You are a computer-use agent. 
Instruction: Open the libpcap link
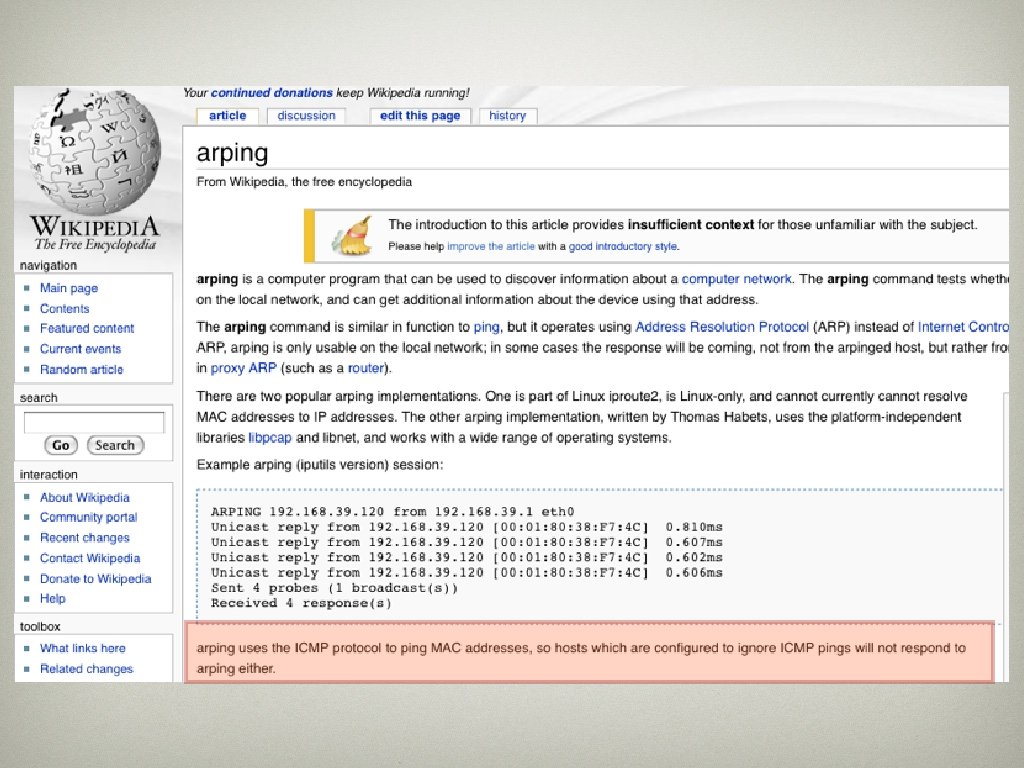[270, 438]
